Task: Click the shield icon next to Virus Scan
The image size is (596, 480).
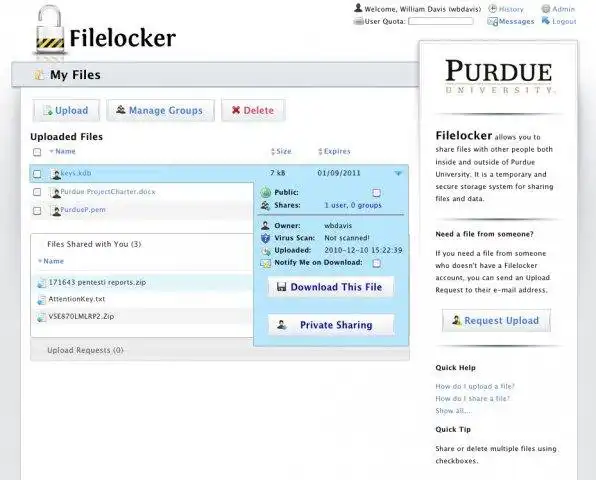Action: (x=265, y=238)
